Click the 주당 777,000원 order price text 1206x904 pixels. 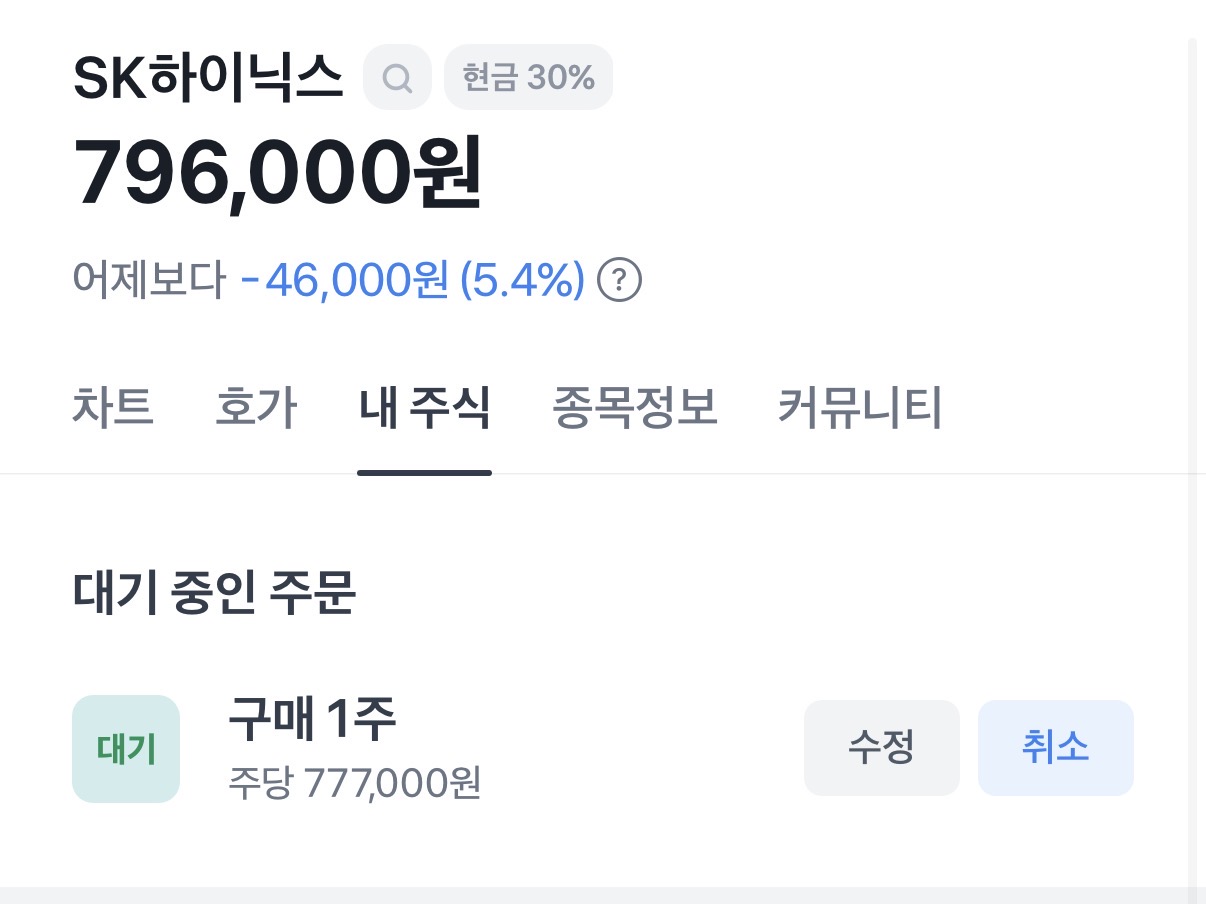coord(355,782)
